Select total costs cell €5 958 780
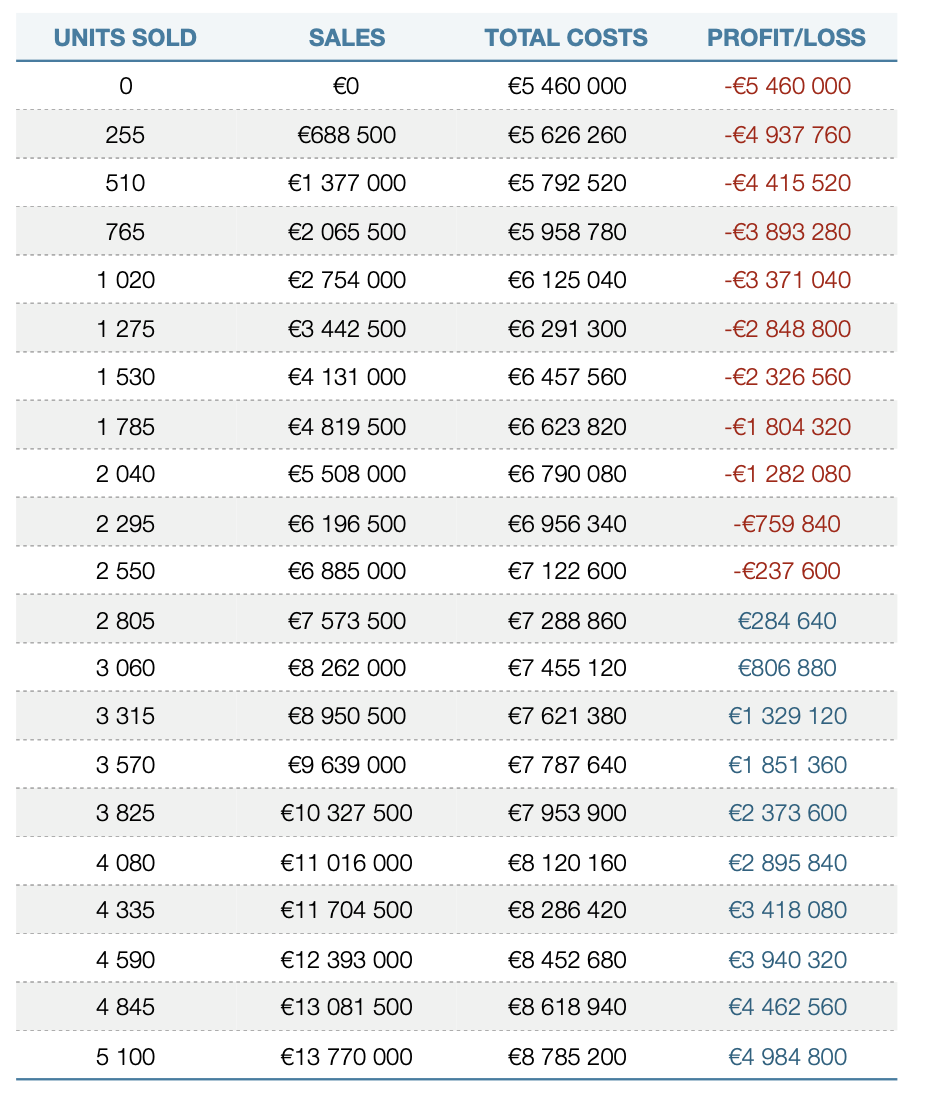928x1100 pixels. [567, 232]
